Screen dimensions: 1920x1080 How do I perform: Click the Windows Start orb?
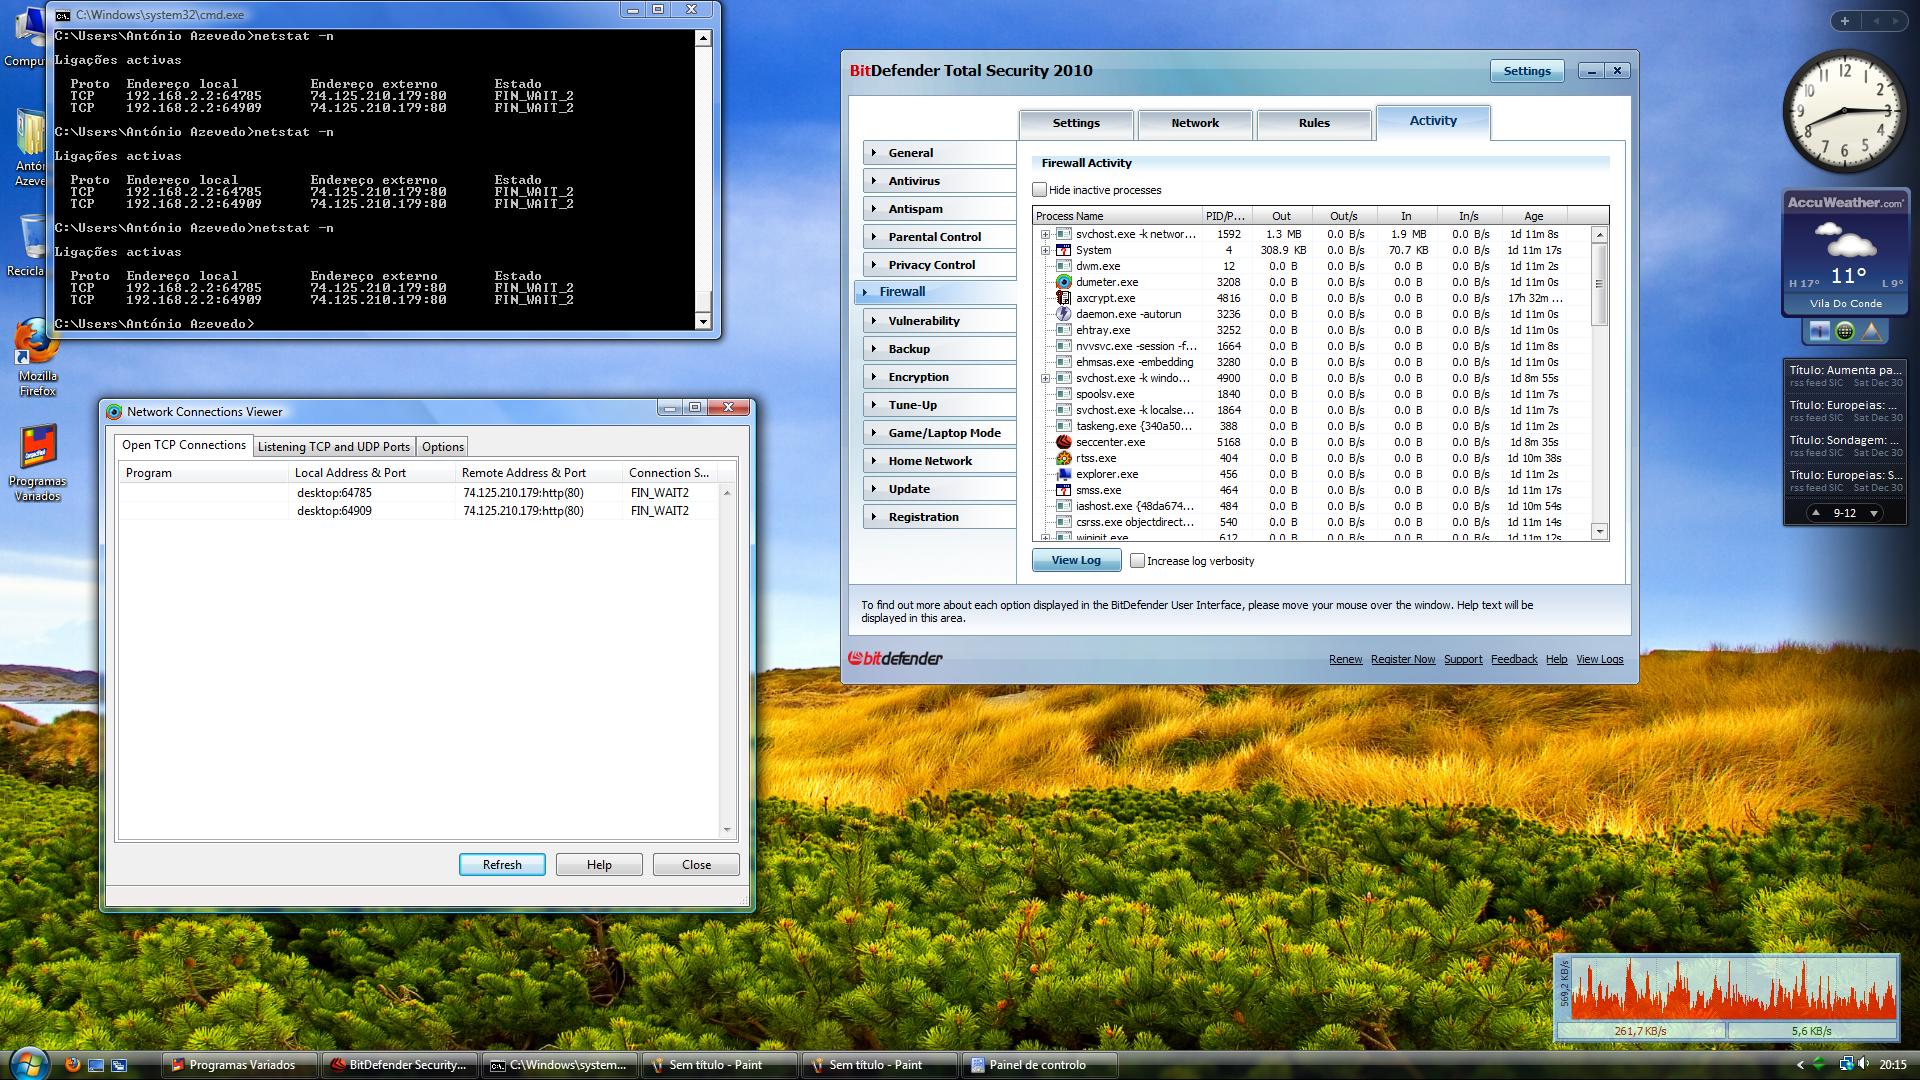point(28,1063)
